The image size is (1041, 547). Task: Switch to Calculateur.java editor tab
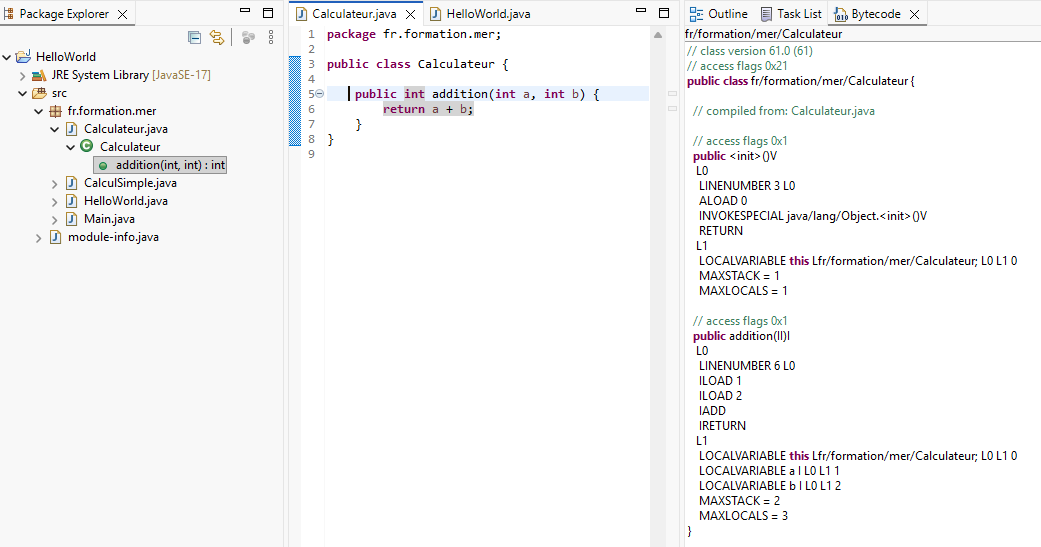(354, 14)
